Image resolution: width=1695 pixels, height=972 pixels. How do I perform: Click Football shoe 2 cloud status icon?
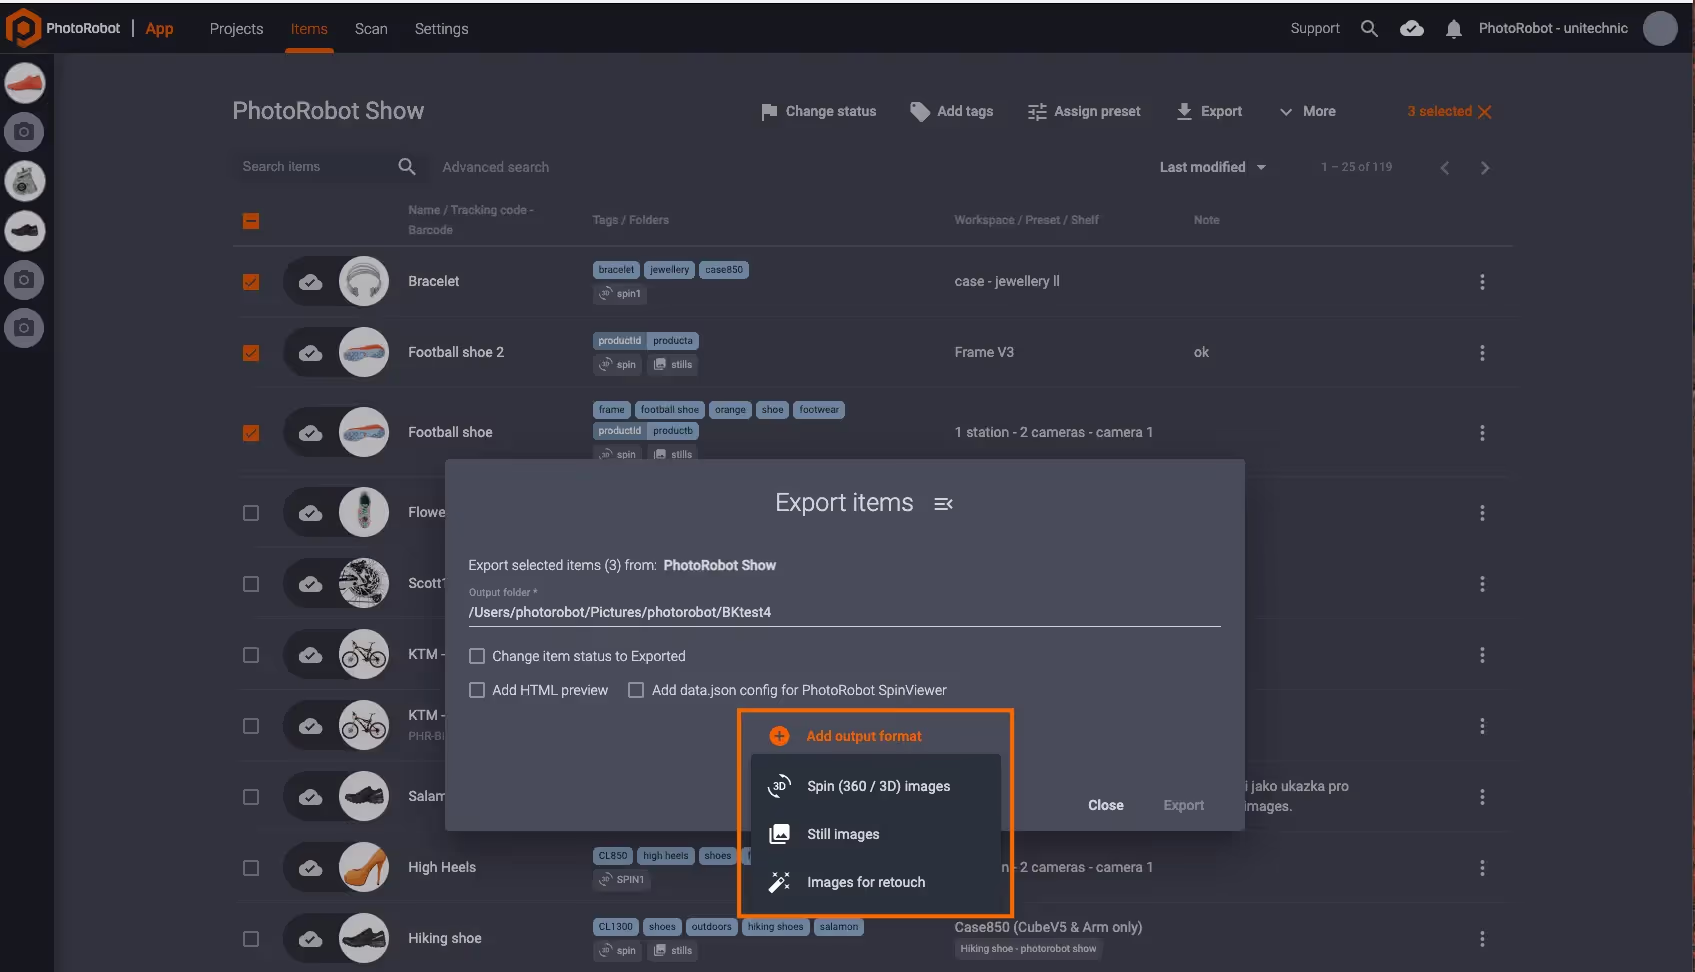311,353
